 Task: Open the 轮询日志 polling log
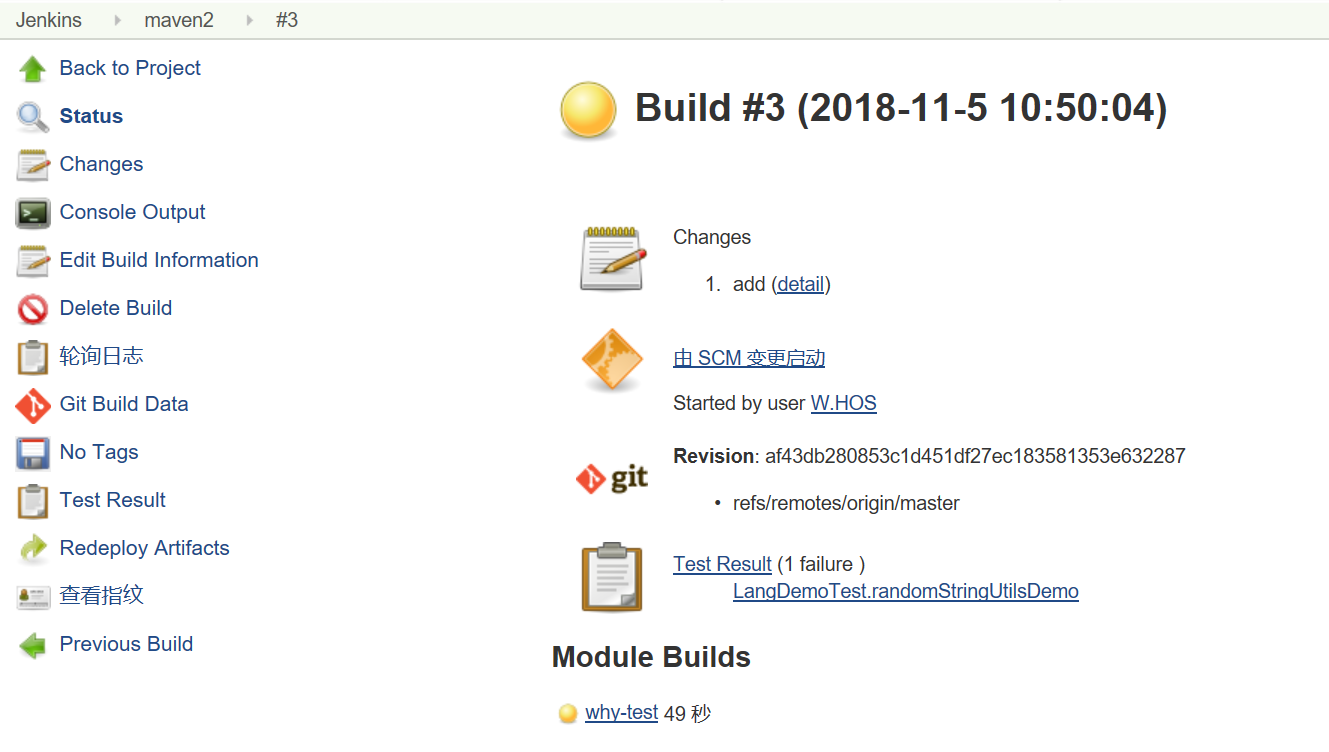(x=101, y=356)
